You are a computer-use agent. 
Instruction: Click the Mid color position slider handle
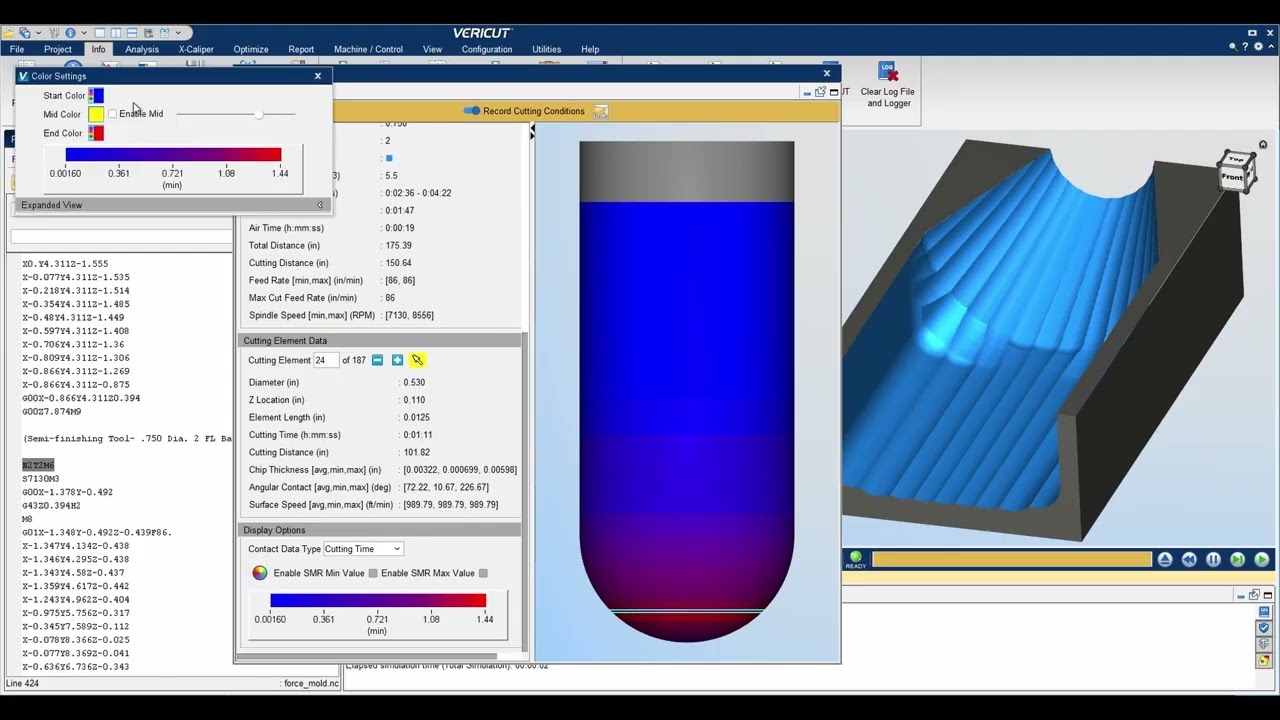pos(259,114)
